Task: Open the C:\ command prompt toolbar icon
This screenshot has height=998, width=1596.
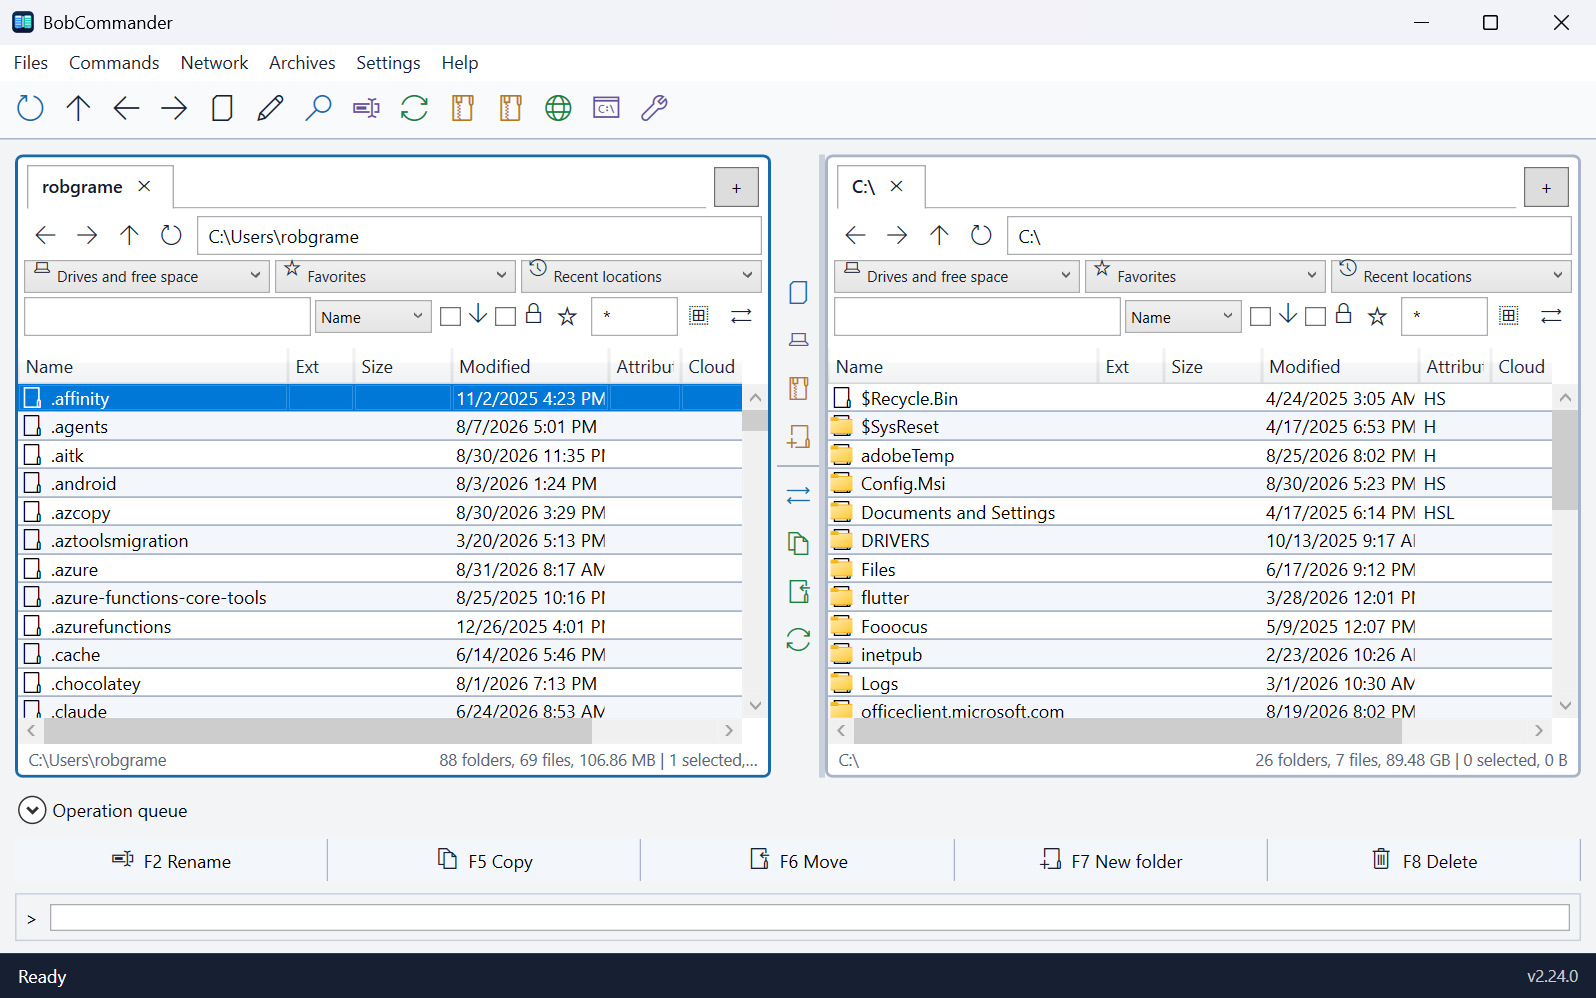Action: (x=606, y=108)
